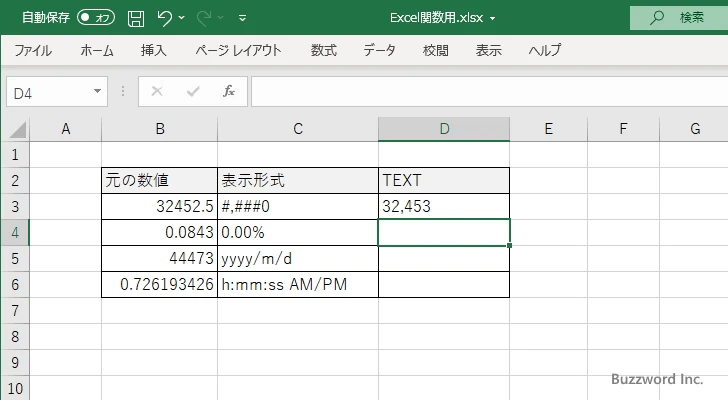This screenshot has width=728, height=400.
Task: Click the Redo arrow icon
Action: 204,18
